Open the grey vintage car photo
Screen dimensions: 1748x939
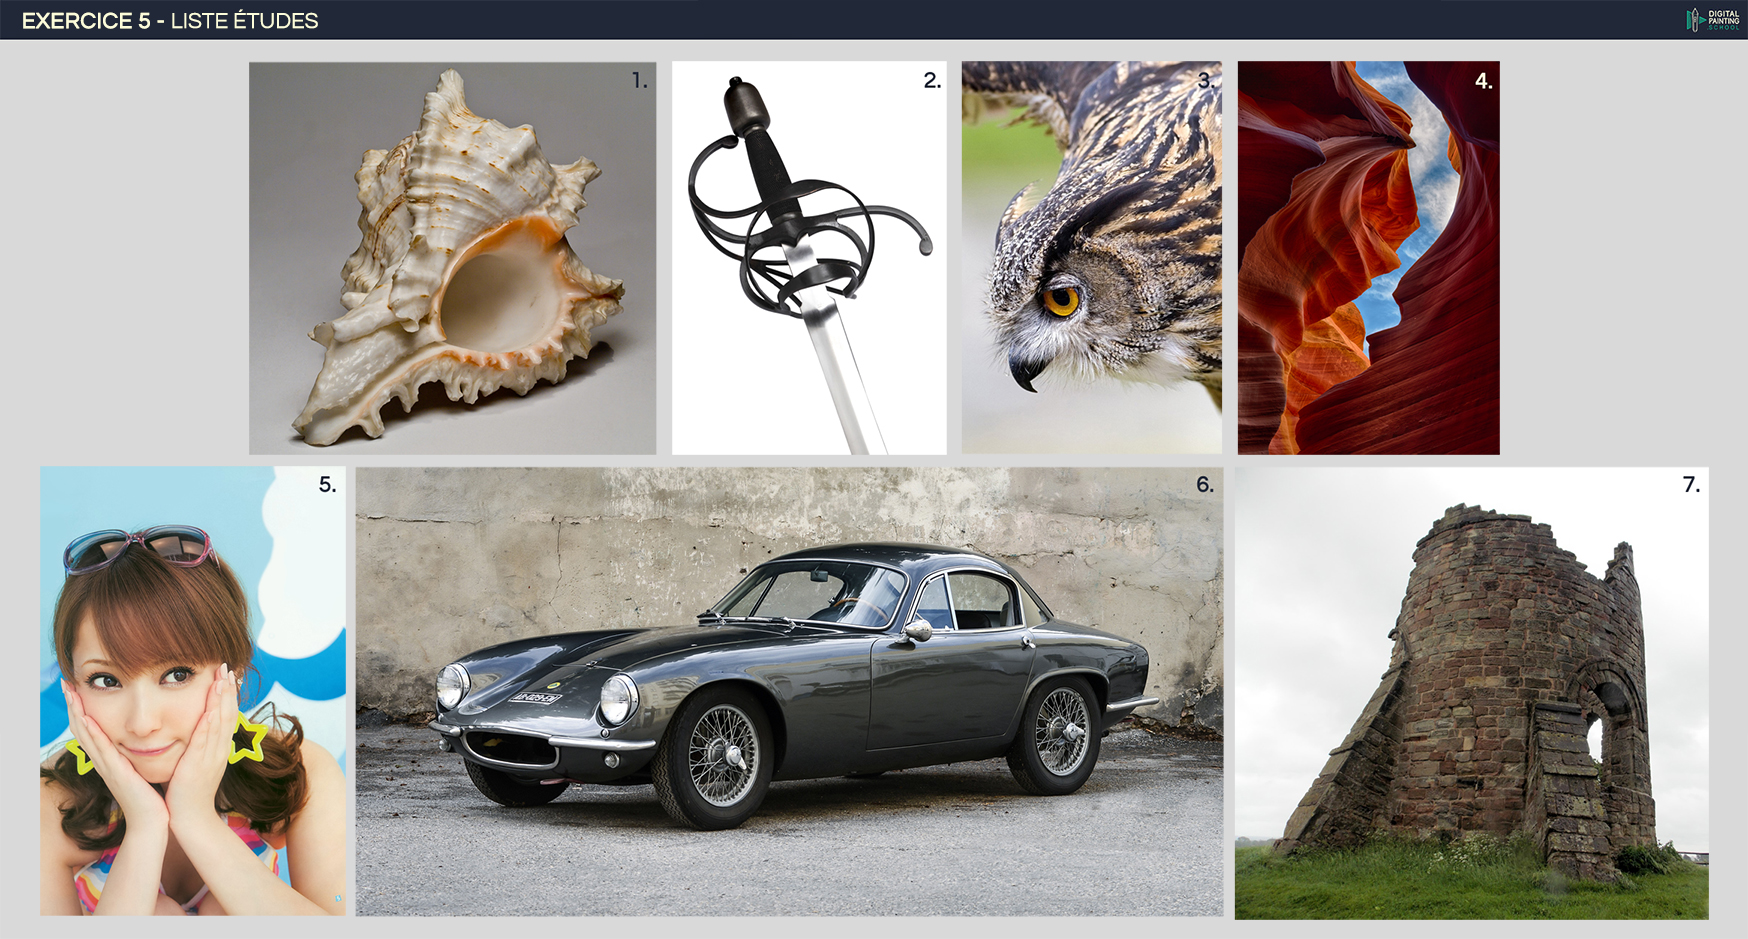789,691
